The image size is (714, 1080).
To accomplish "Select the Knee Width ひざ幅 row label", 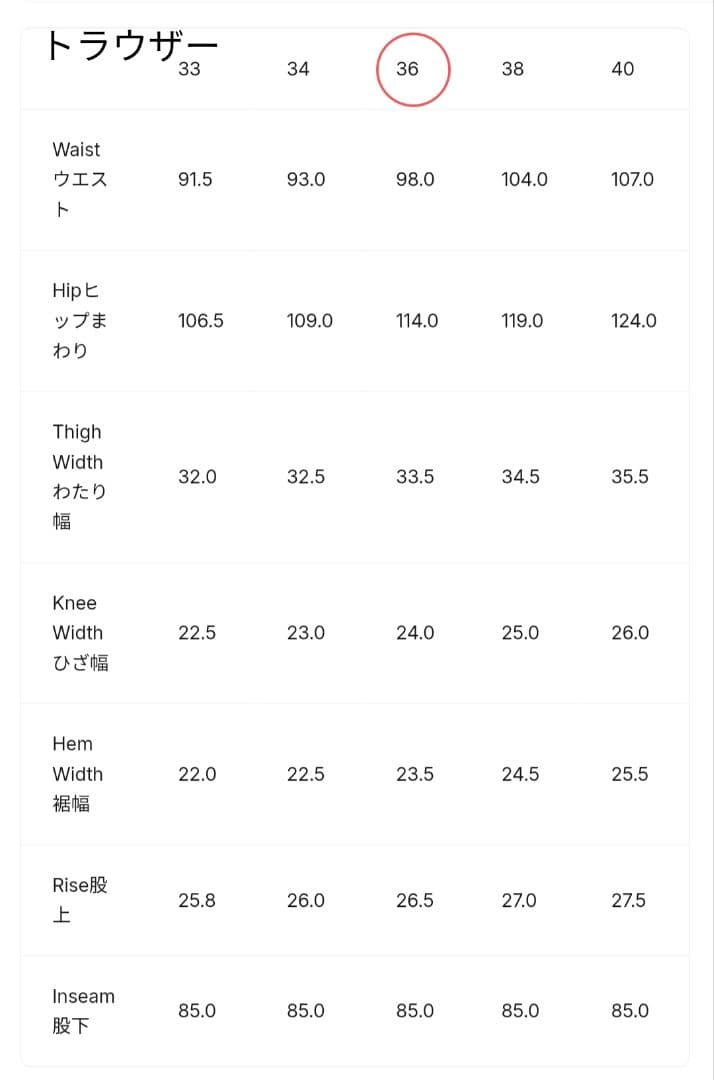I will click(x=79, y=633).
